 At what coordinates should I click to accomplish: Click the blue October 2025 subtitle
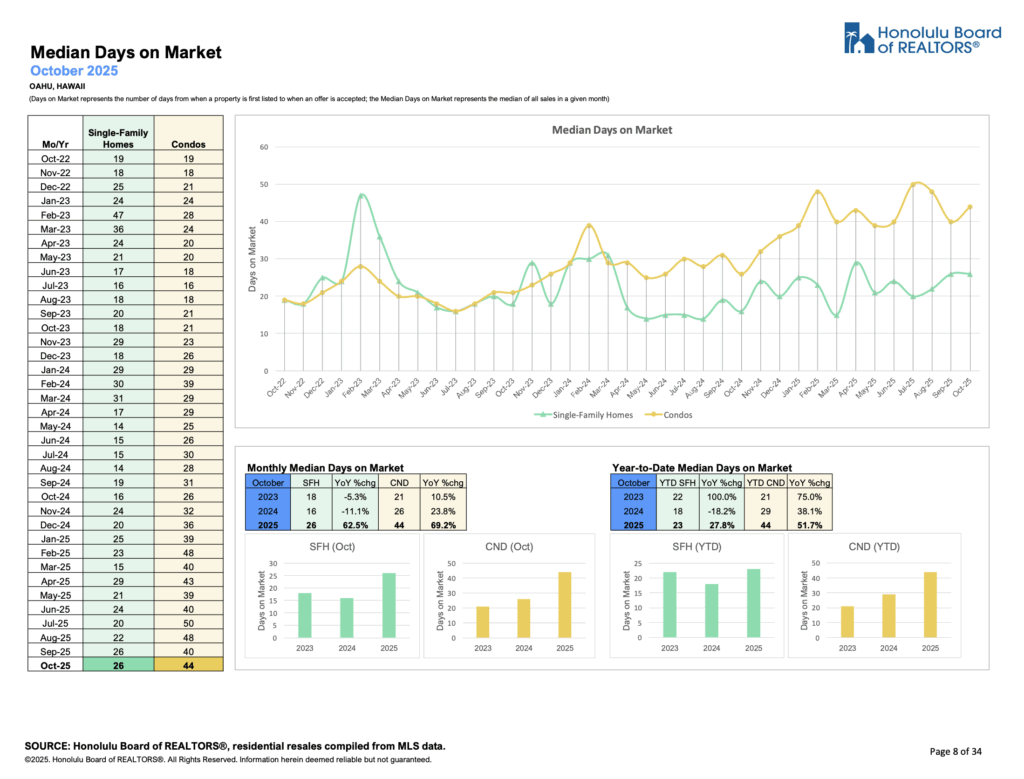click(74, 71)
